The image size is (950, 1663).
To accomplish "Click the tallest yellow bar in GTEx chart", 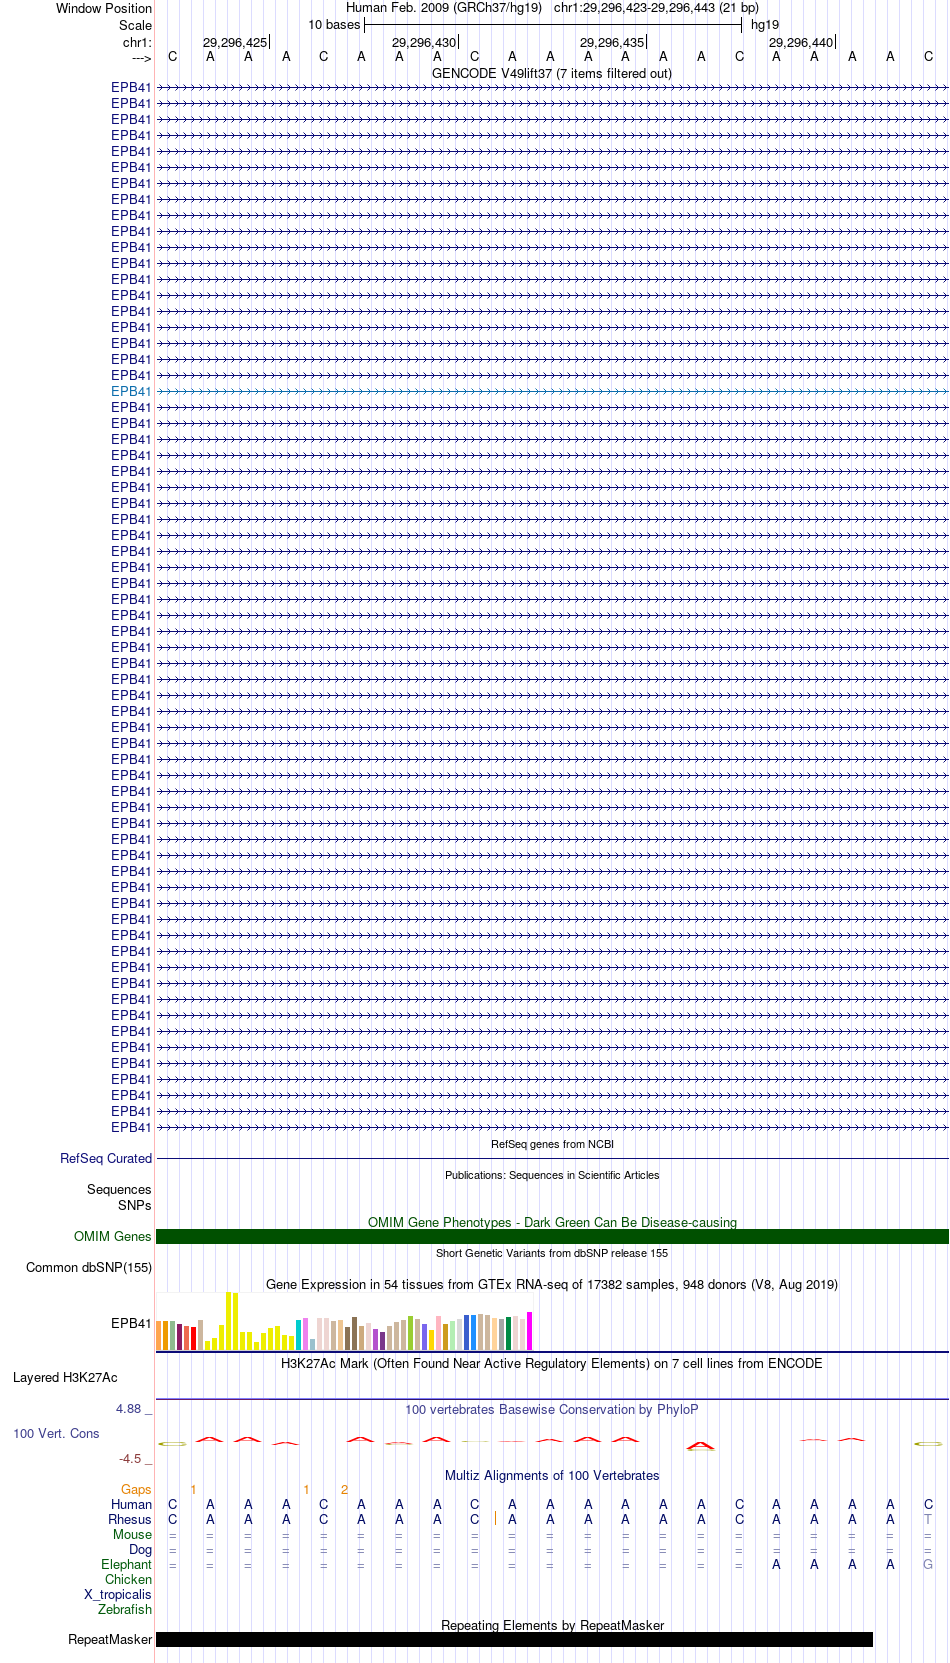I will (x=229, y=1321).
